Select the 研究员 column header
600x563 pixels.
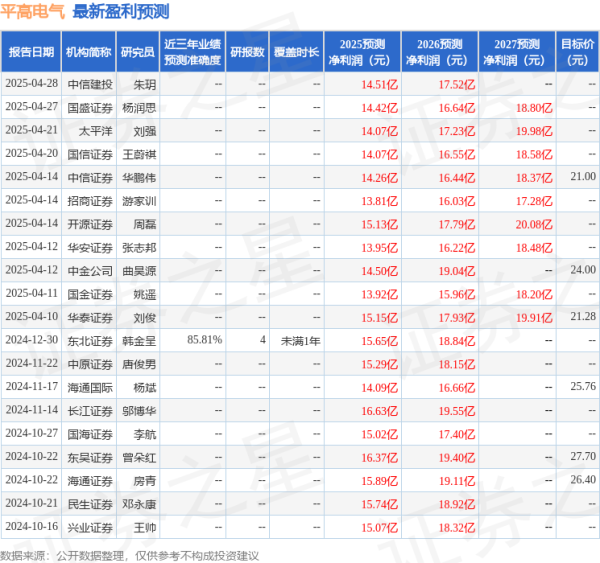137,51
